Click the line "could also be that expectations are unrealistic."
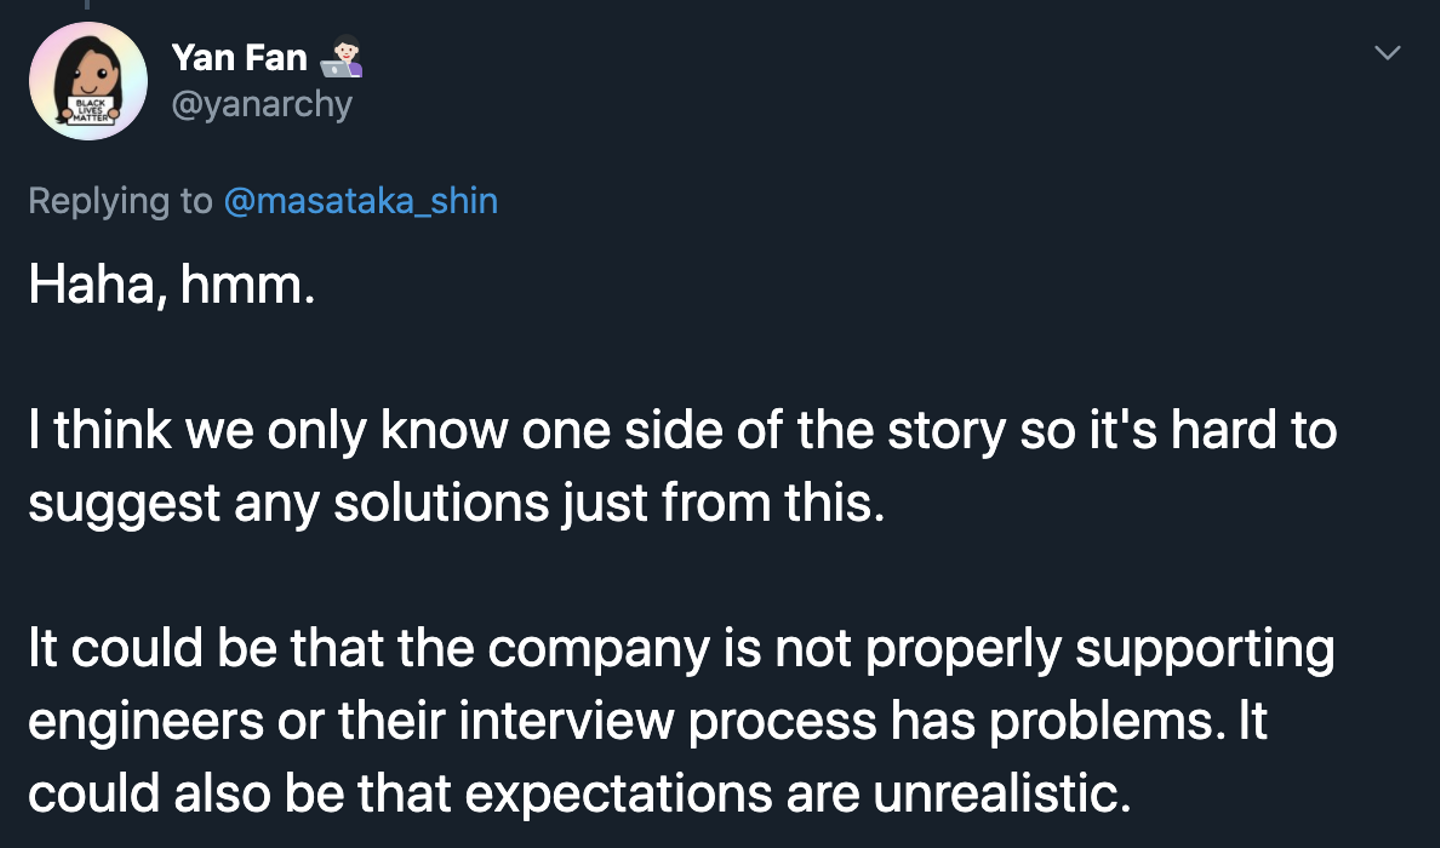1440x848 pixels. click(x=579, y=794)
